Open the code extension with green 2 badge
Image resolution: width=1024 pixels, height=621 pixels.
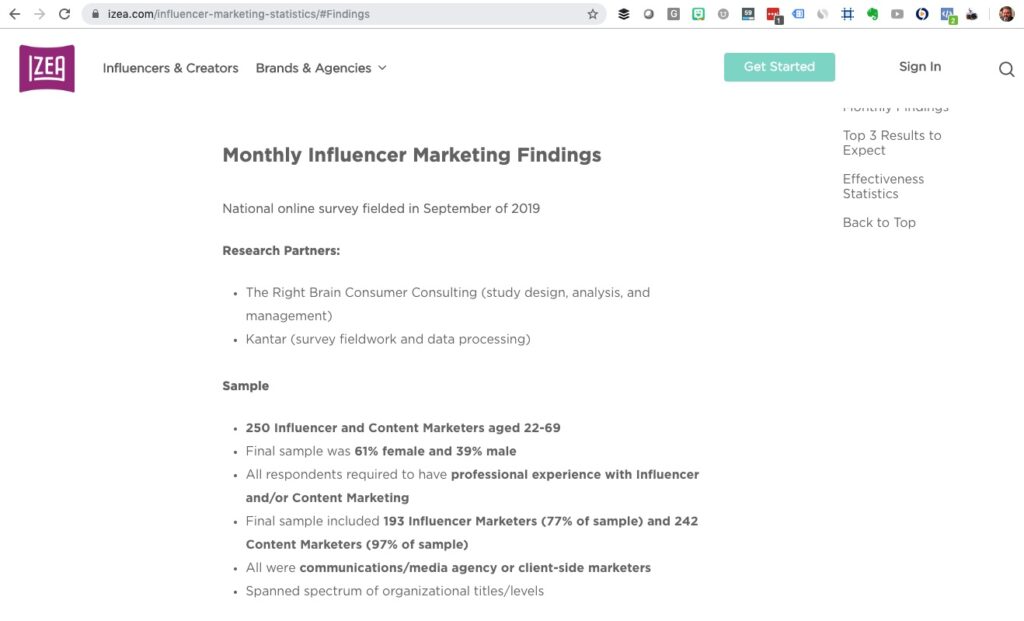[x=944, y=12]
